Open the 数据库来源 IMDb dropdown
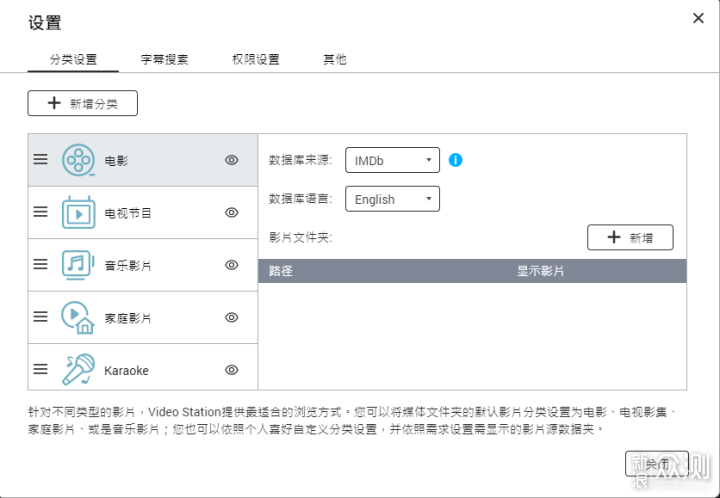720x498 pixels. point(392,160)
